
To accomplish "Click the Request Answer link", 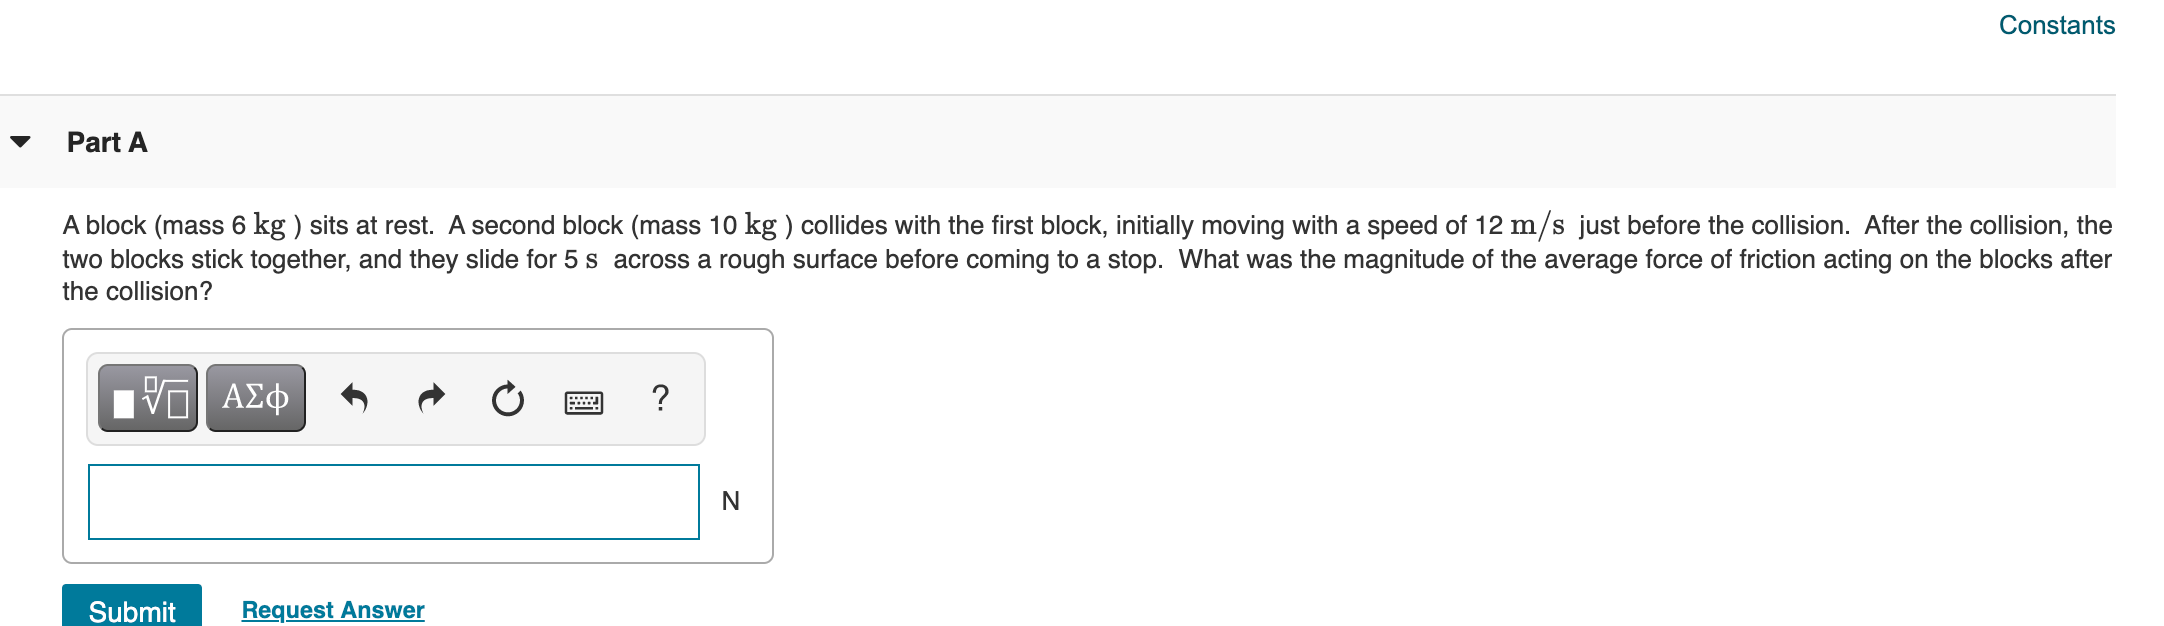I will pos(333,609).
